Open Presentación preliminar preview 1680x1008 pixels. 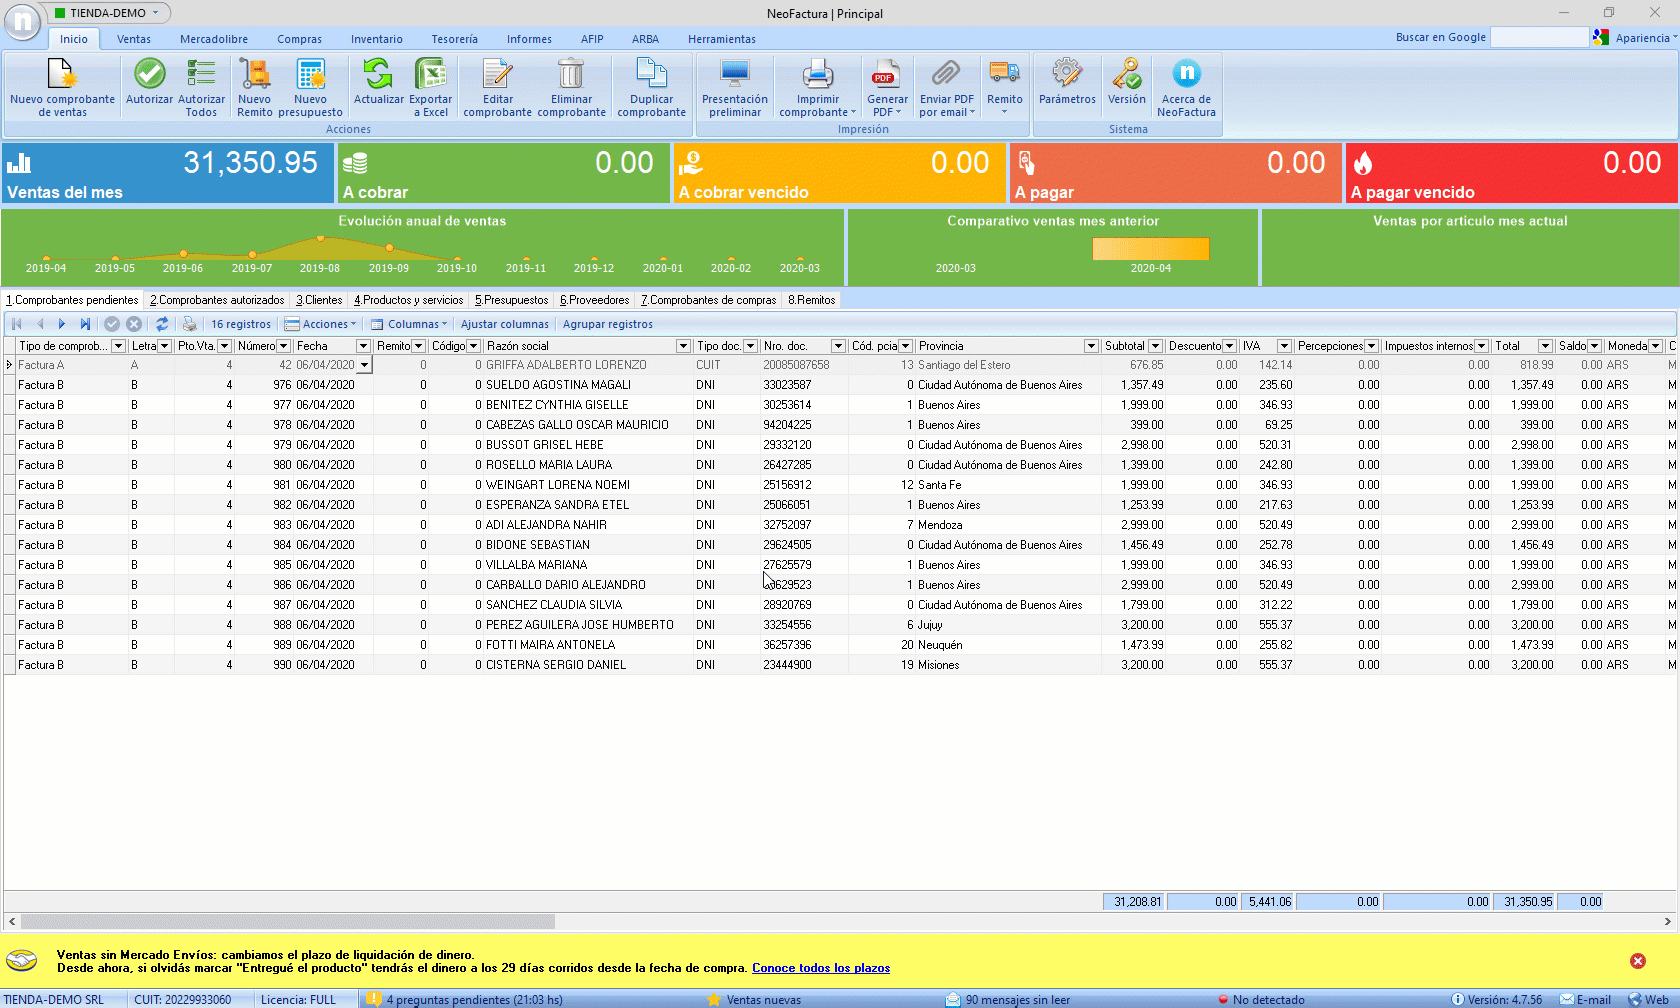click(735, 75)
